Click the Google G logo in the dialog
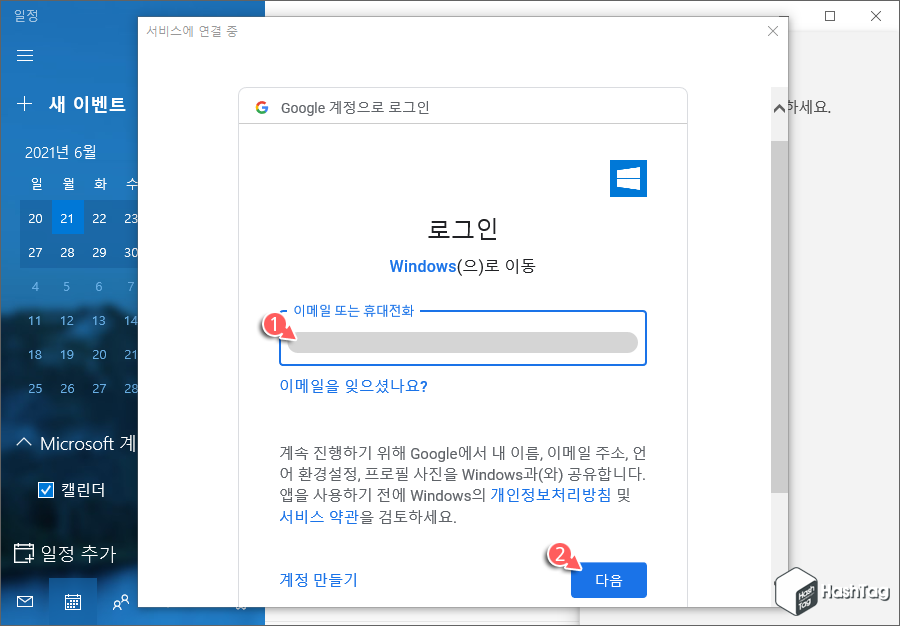Image resolution: width=900 pixels, height=626 pixels. [262, 105]
